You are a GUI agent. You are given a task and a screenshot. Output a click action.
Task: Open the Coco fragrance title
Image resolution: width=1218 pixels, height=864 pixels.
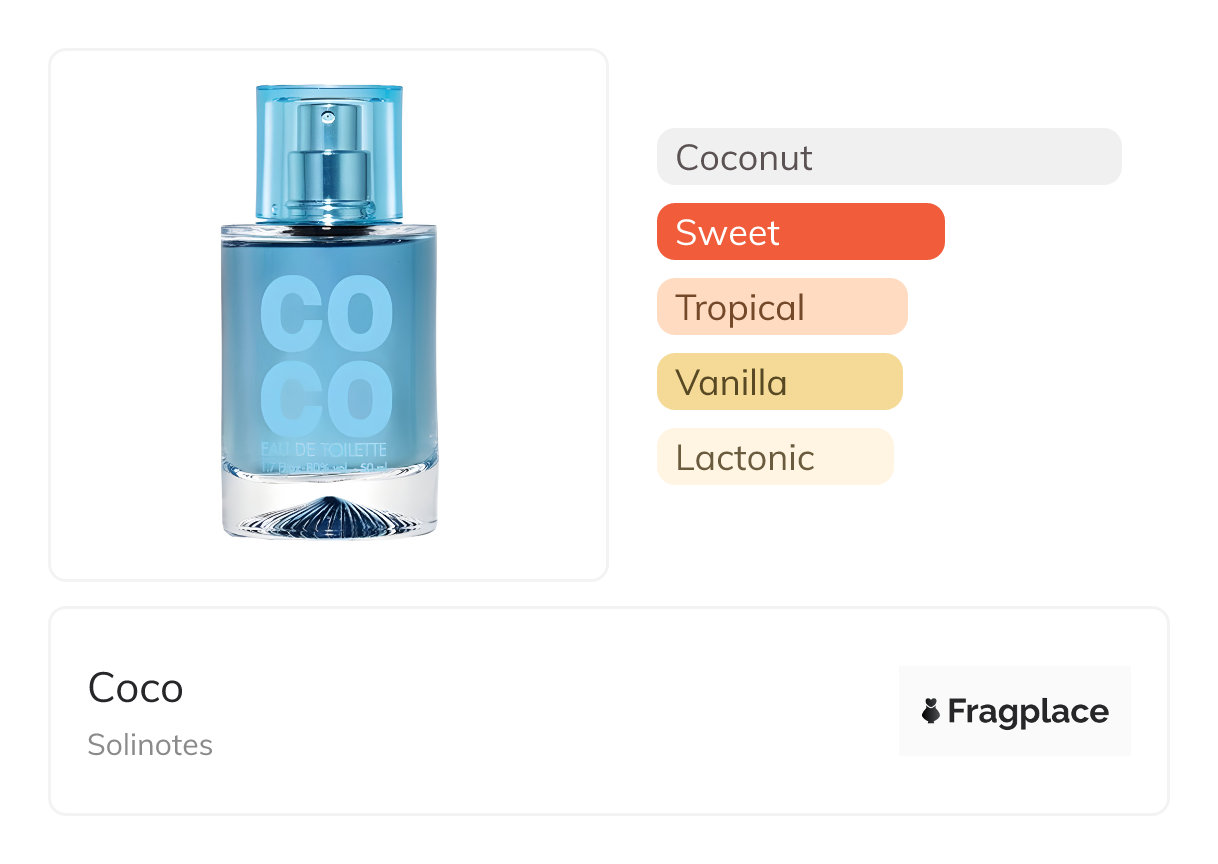click(x=136, y=688)
